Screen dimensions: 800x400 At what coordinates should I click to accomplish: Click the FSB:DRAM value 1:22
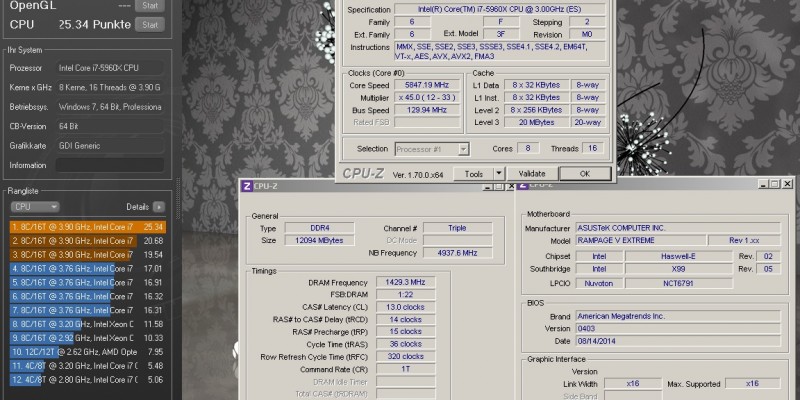click(406, 294)
